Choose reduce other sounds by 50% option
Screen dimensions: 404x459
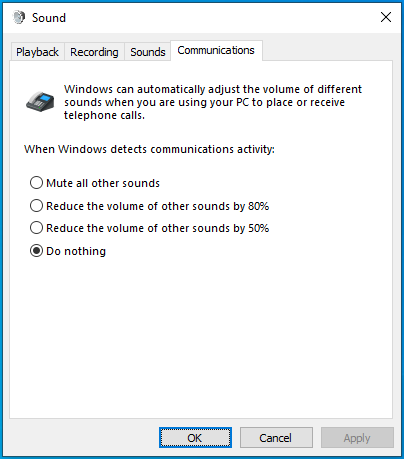(36, 228)
